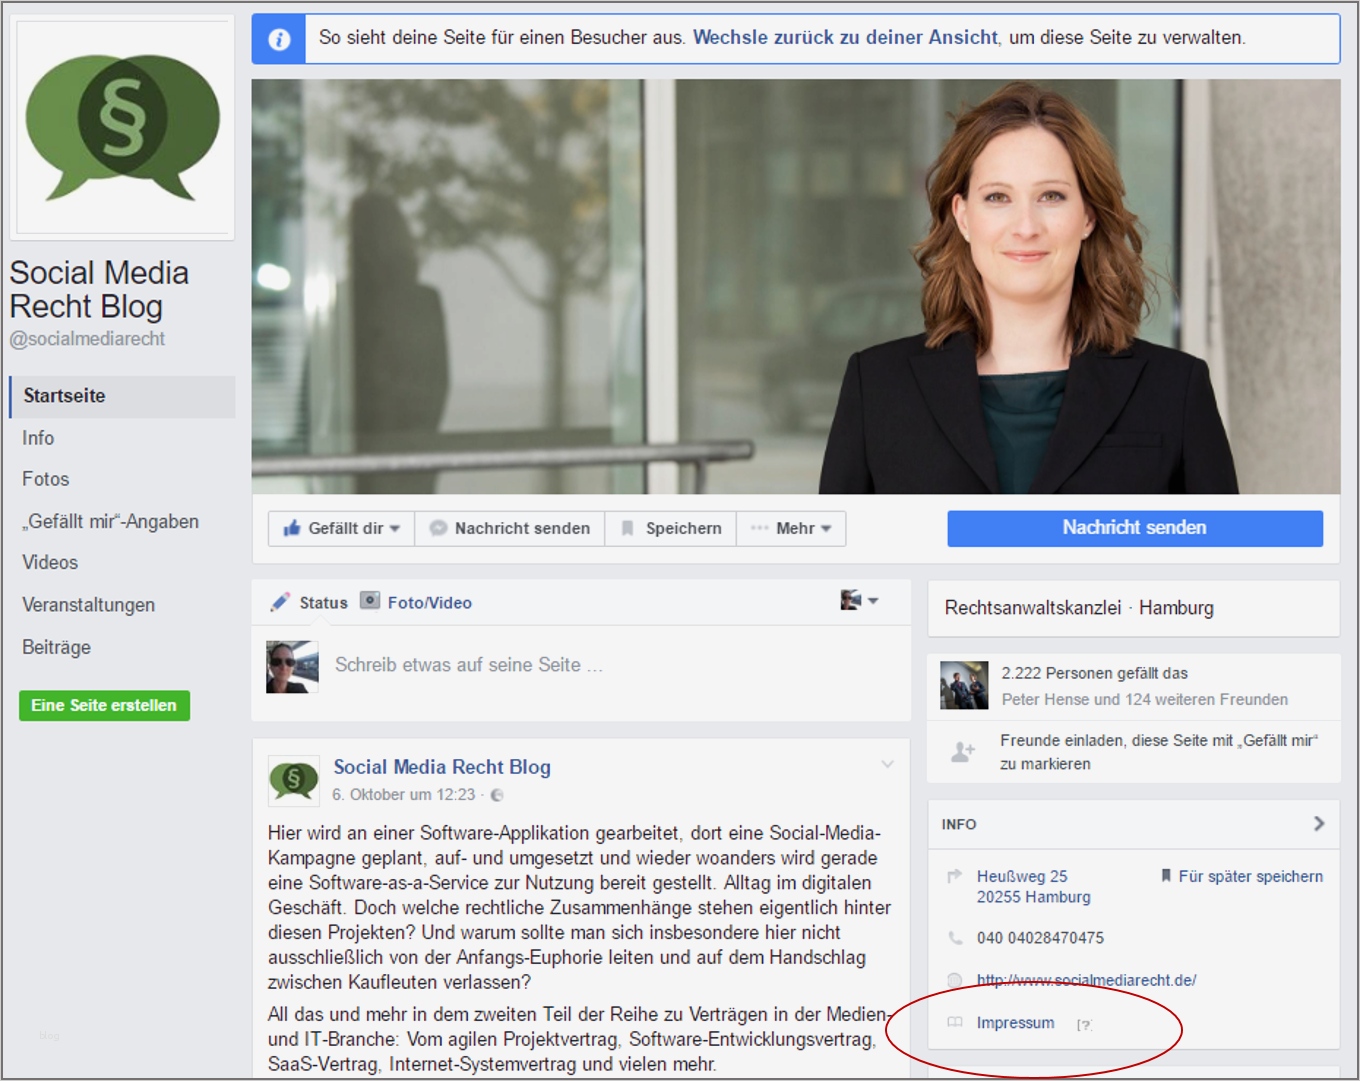1360x1081 pixels.
Task: Click the blue Nachricht senden button
Action: (1135, 528)
